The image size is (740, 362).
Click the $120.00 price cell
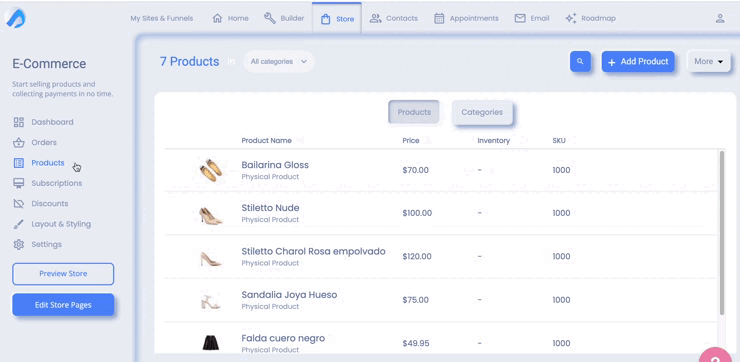click(417, 256)
